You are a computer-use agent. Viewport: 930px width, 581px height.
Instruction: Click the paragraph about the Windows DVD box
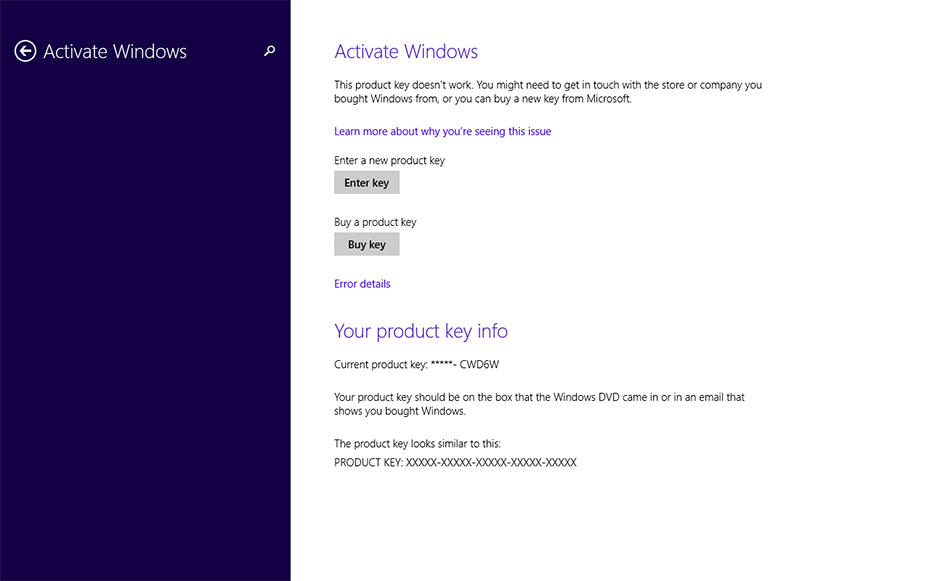click(539, 404)
